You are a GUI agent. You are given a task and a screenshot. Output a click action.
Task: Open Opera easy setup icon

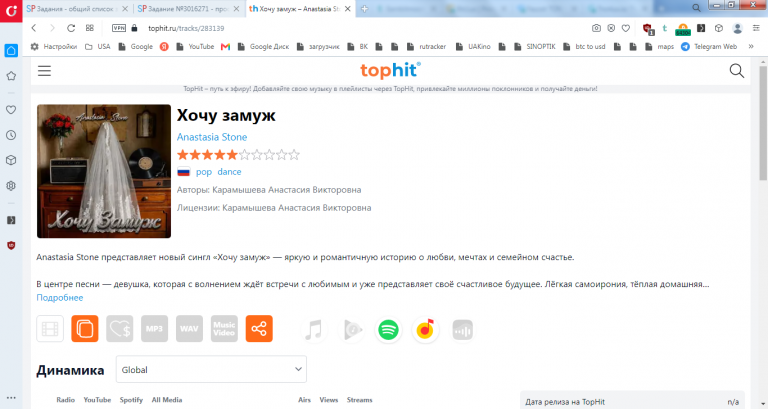click(x=756, y=28)
